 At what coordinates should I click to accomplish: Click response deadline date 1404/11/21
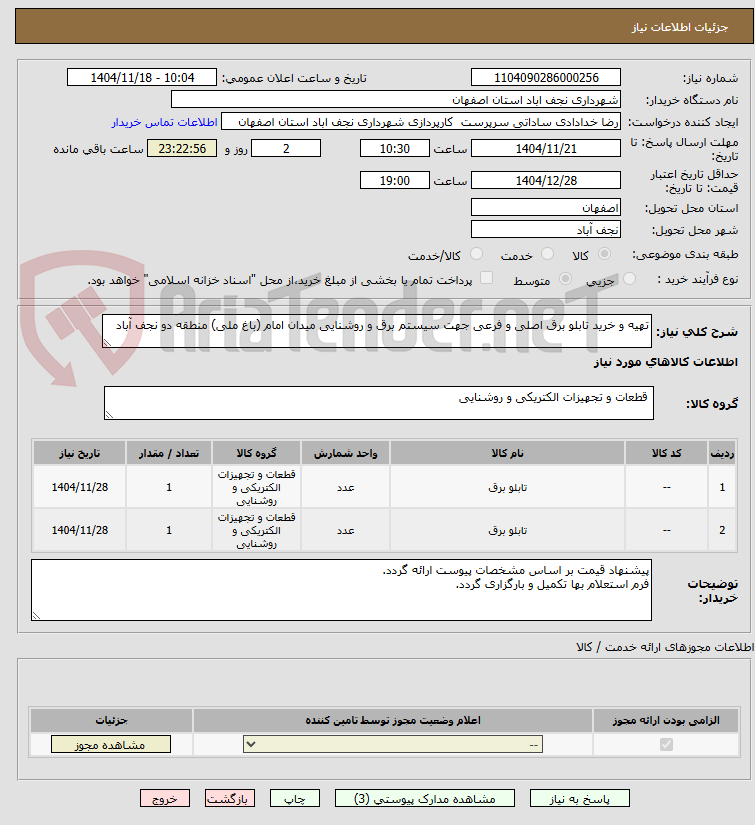tap(546, 148)
